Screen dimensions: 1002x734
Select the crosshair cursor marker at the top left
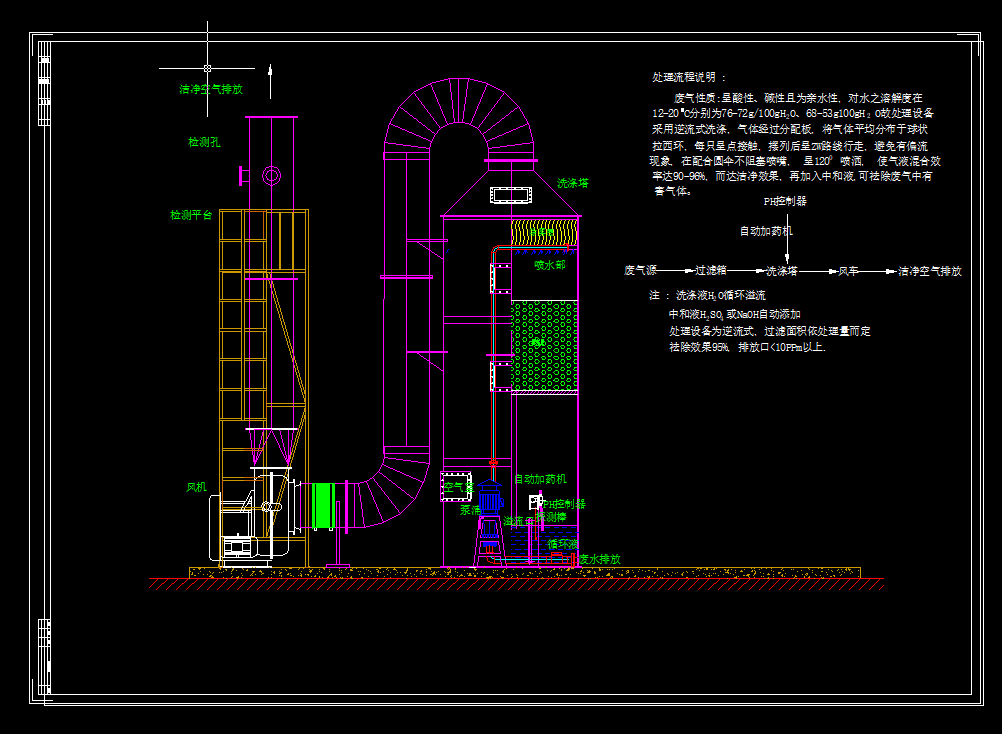[x=207, y=68]
